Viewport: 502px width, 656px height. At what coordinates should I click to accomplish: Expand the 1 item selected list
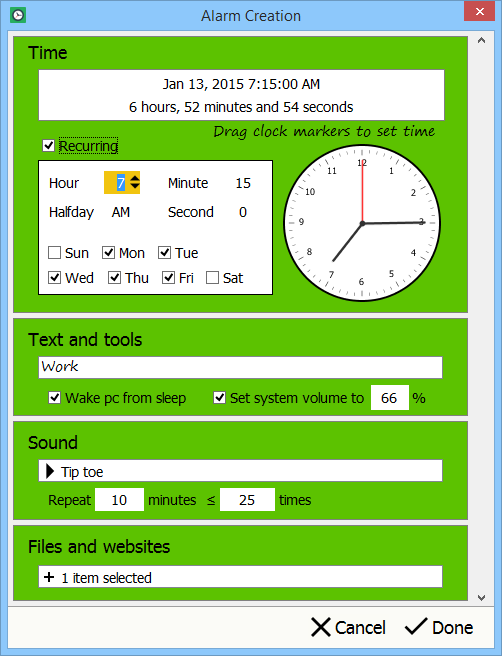tap(241, 577)
